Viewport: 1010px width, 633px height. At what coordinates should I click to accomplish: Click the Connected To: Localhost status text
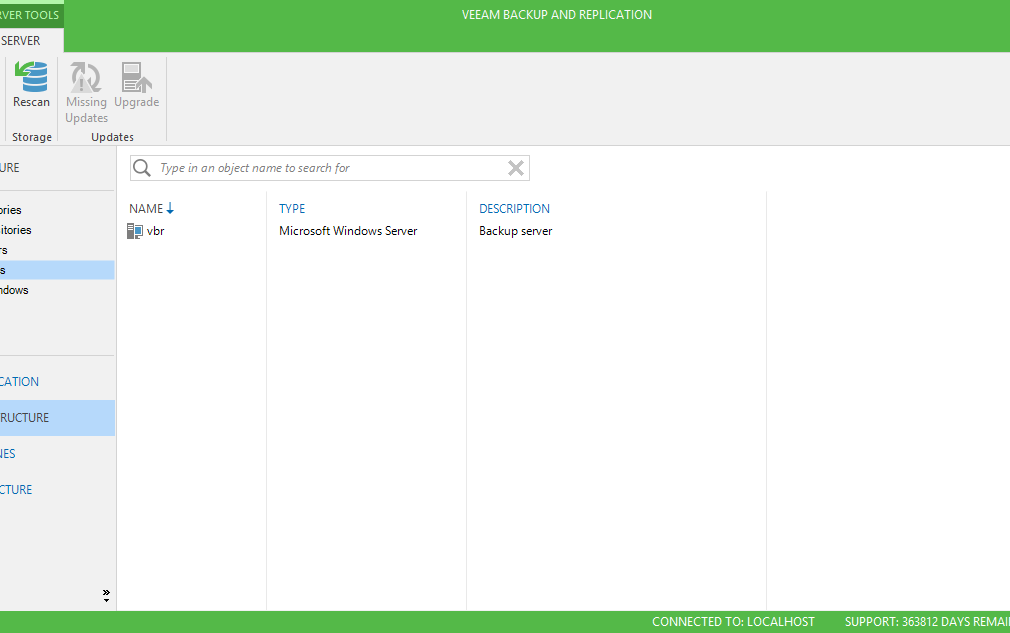(x=733, y=622)
